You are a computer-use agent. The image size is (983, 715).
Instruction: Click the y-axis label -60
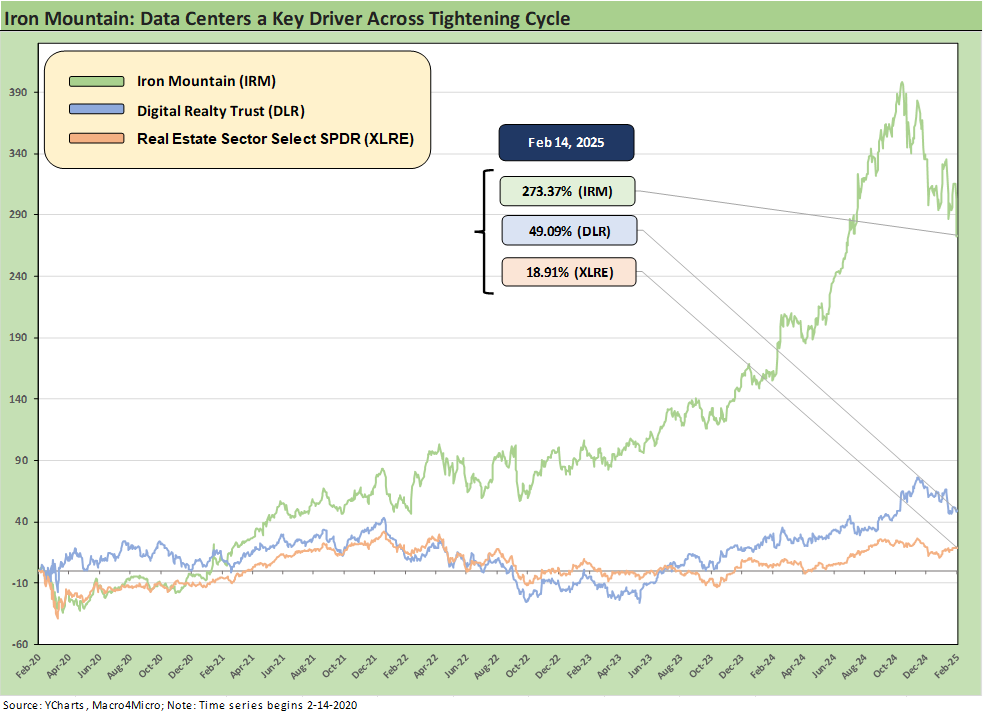point(20,644)
